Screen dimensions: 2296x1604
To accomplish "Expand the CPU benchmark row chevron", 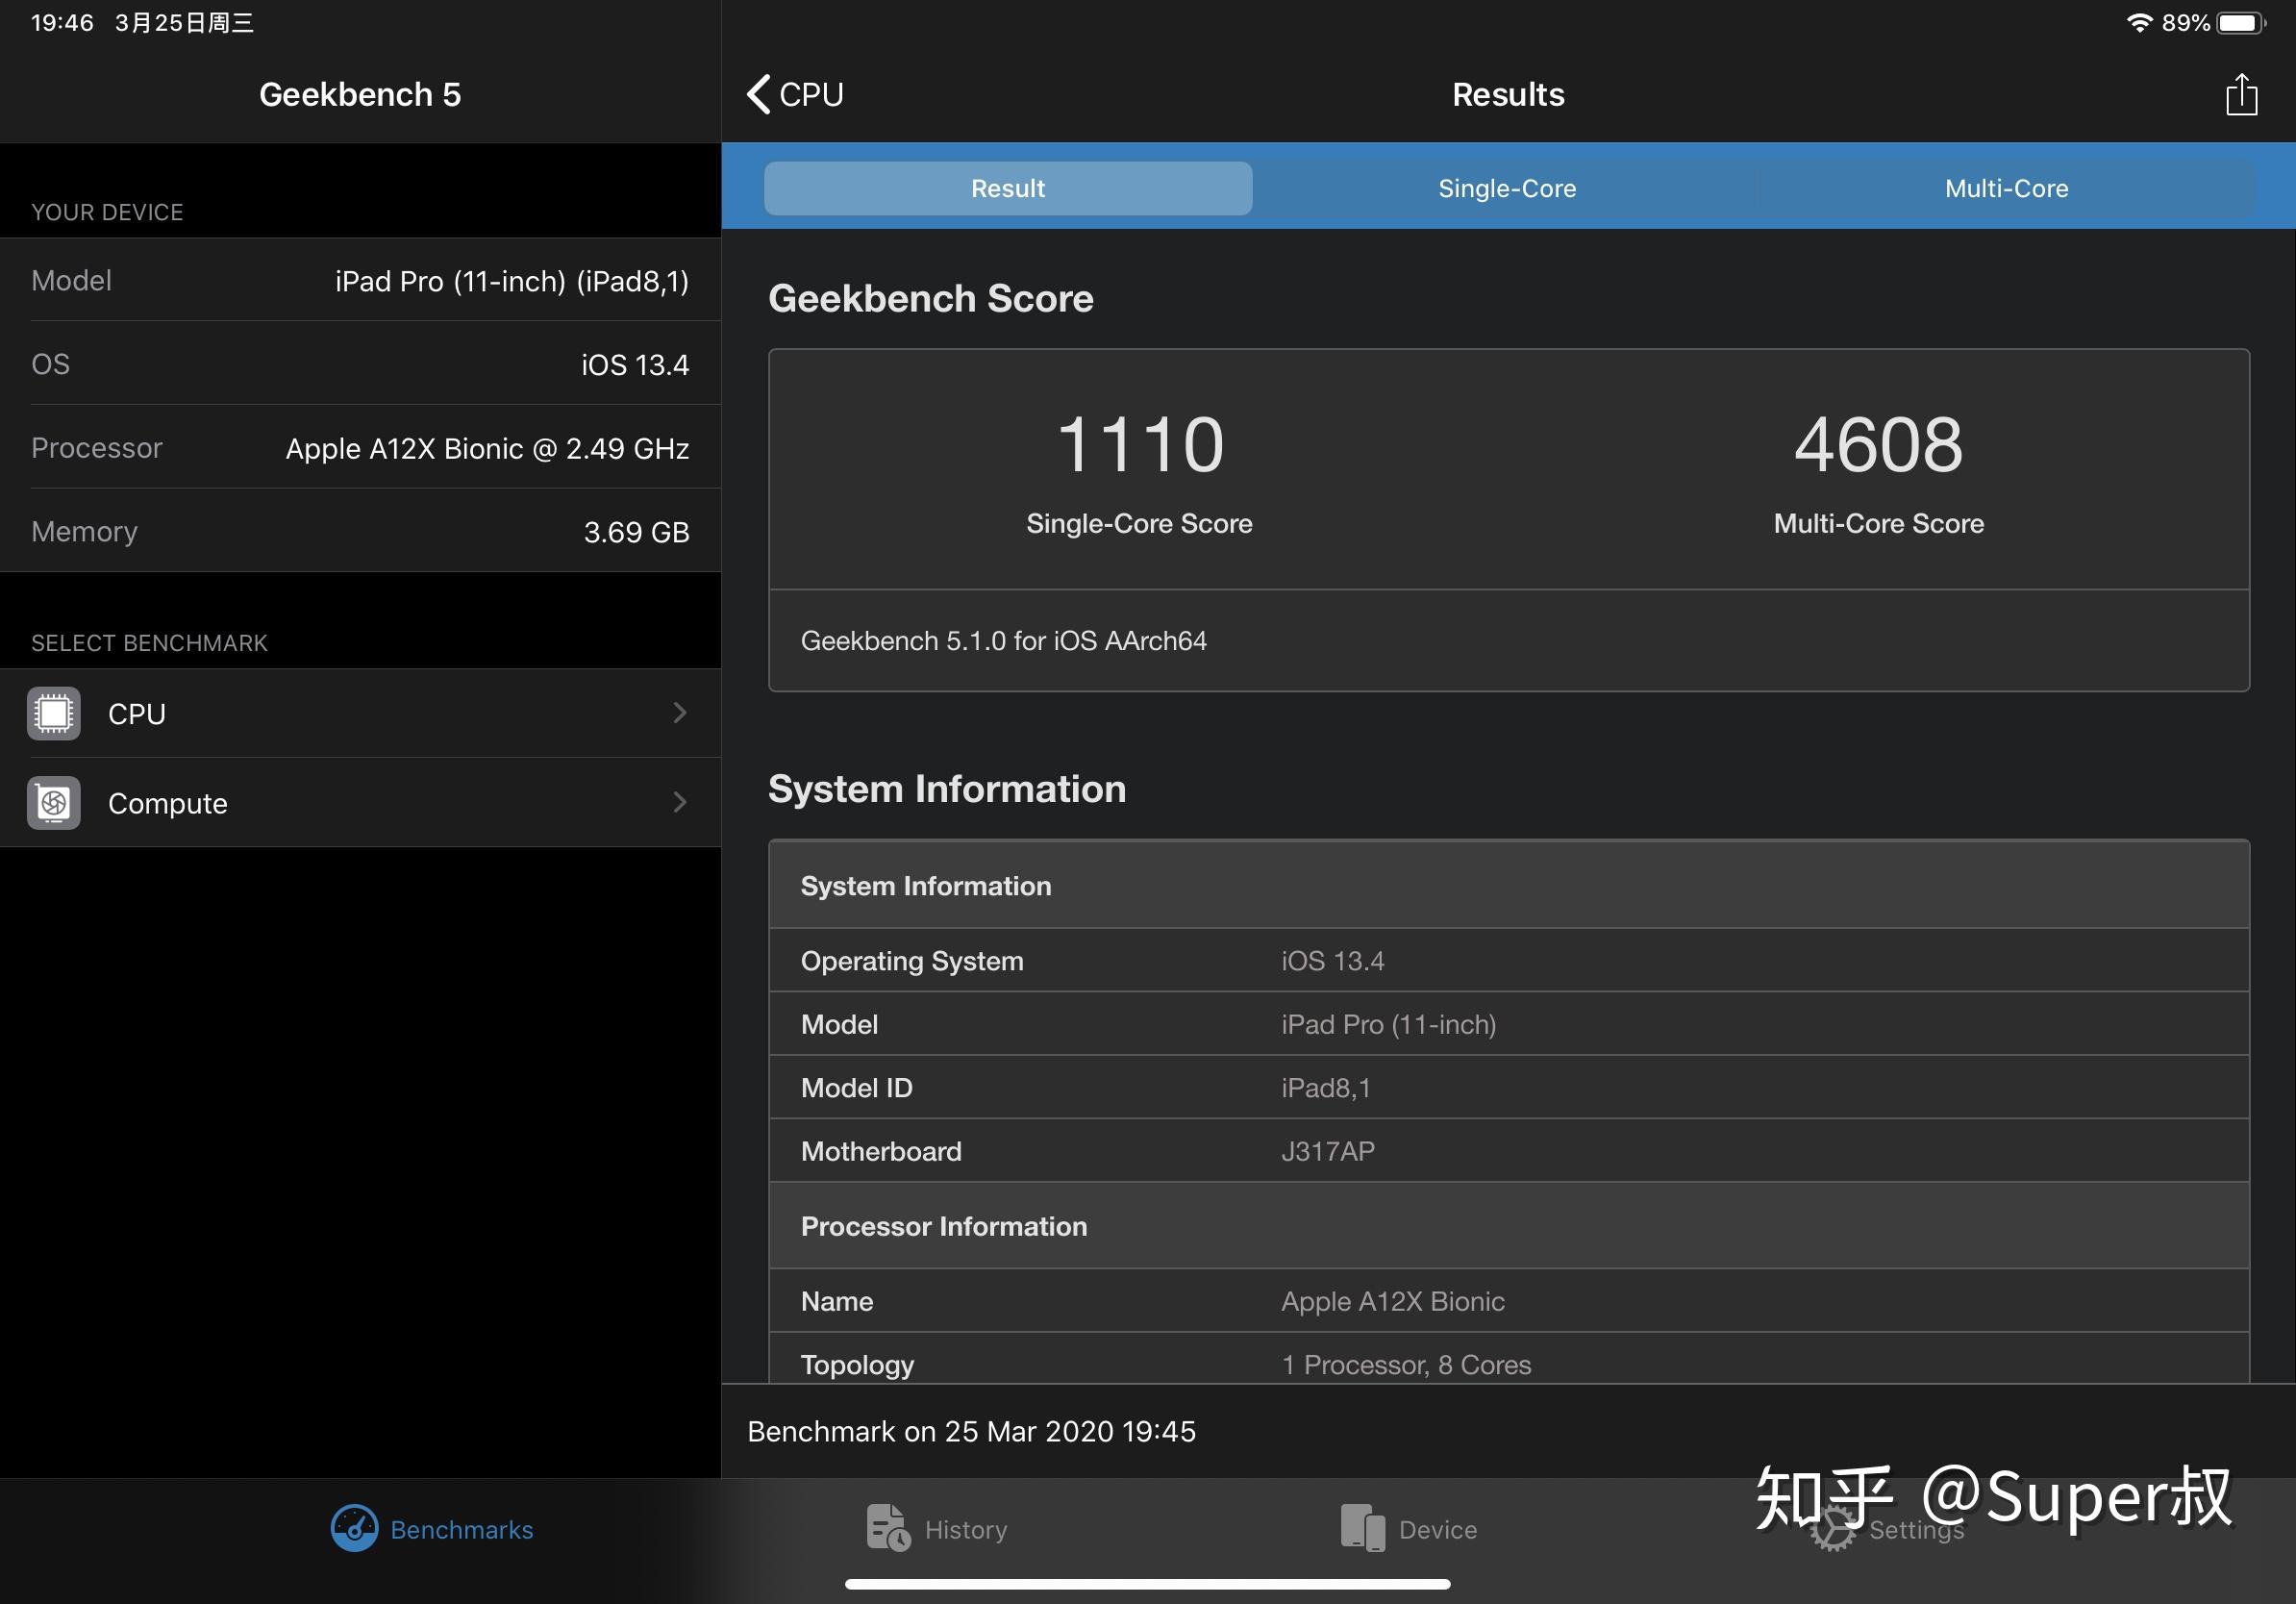I will point(680,712).
